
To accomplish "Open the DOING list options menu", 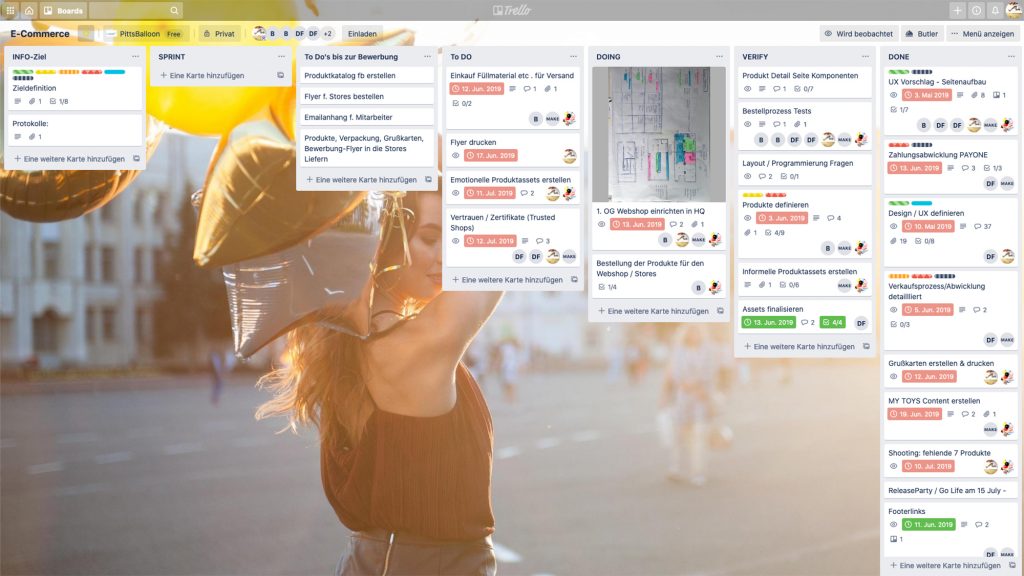I will 718,57.
